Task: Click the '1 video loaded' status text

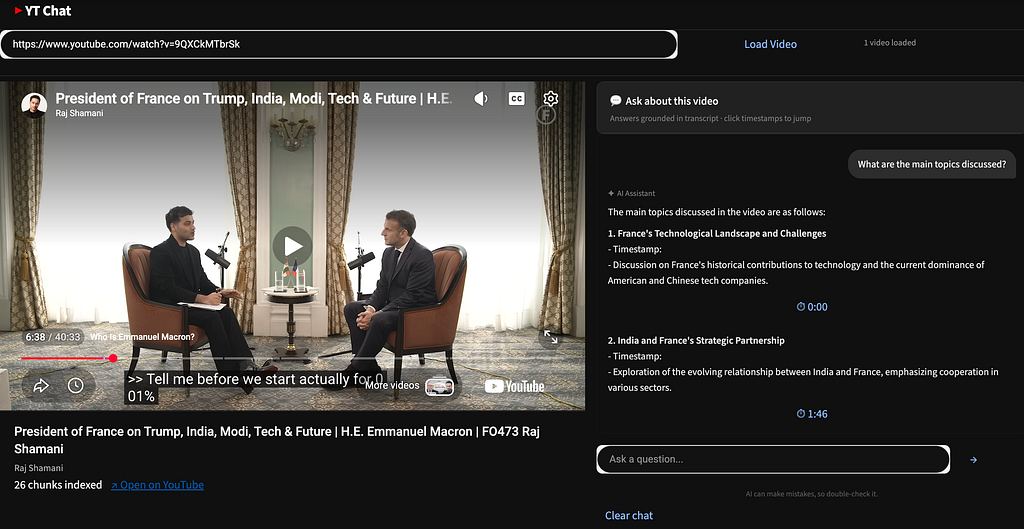Action: click(889, 42)
